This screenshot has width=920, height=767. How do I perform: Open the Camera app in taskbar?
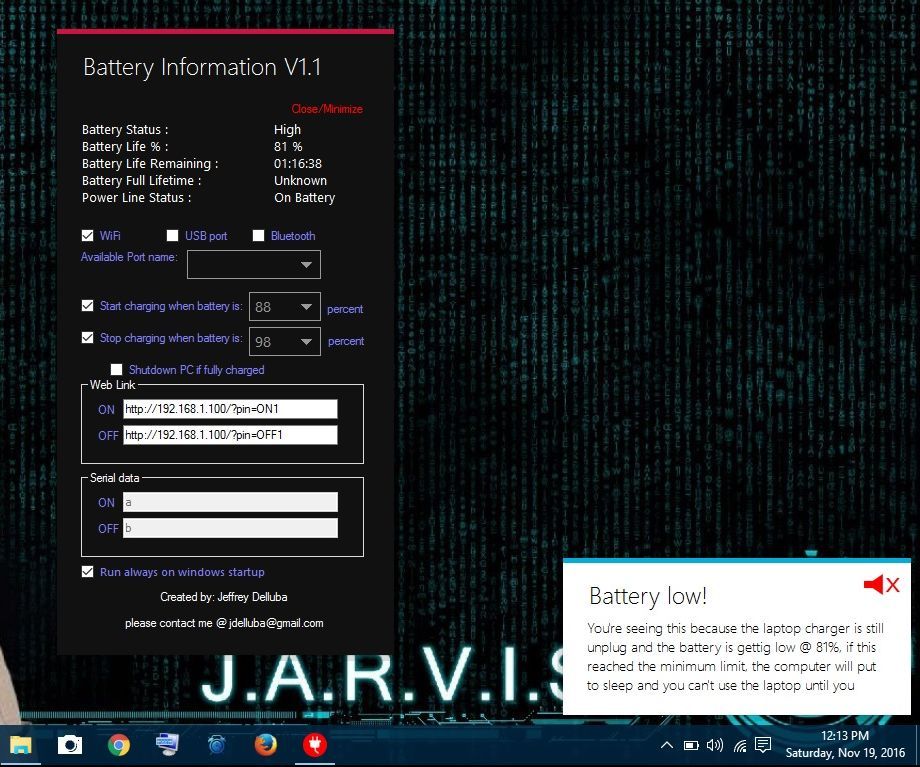pos(70,745)
